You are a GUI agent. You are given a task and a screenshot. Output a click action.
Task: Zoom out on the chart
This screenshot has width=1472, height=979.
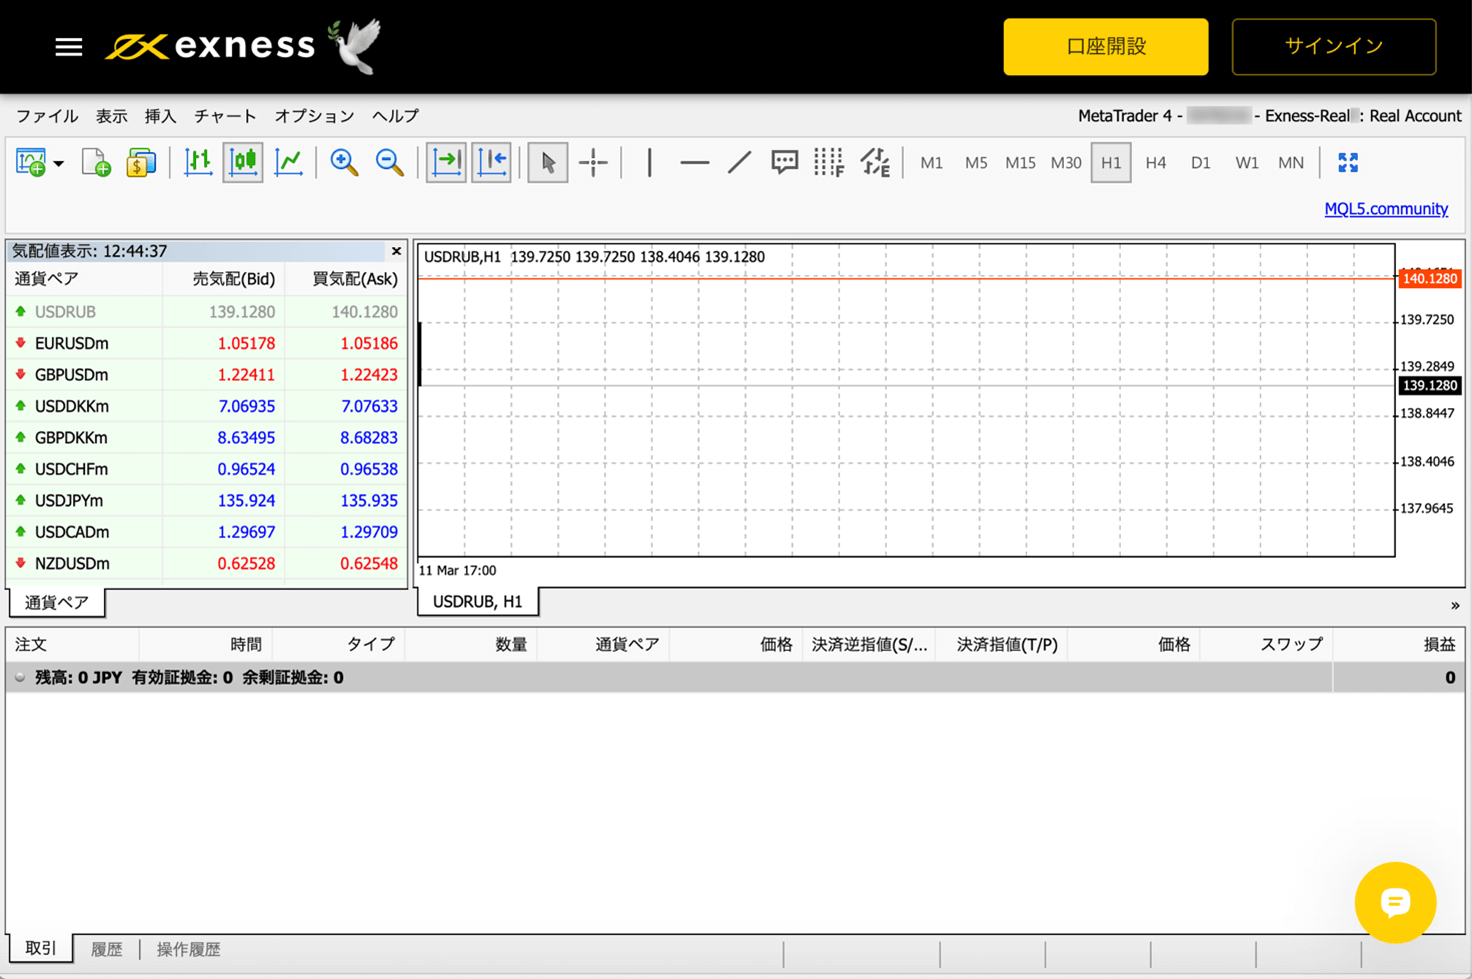[389, 162]
